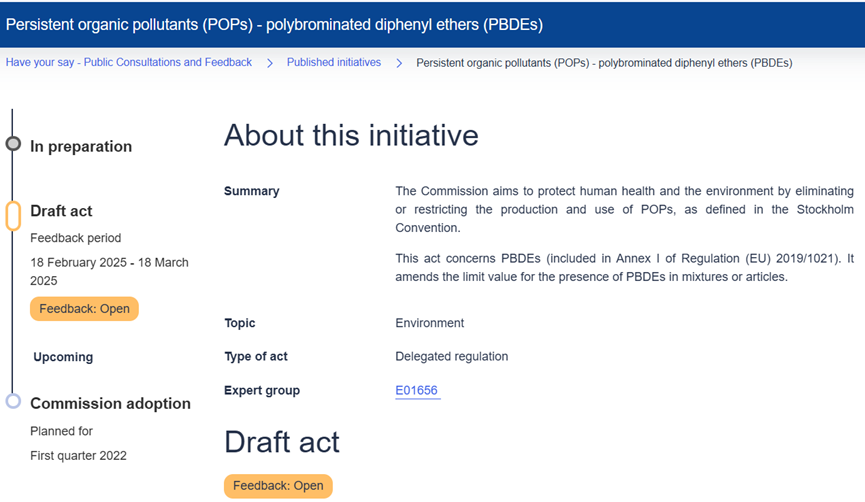Click the feedback period dates text

[109, 272]
